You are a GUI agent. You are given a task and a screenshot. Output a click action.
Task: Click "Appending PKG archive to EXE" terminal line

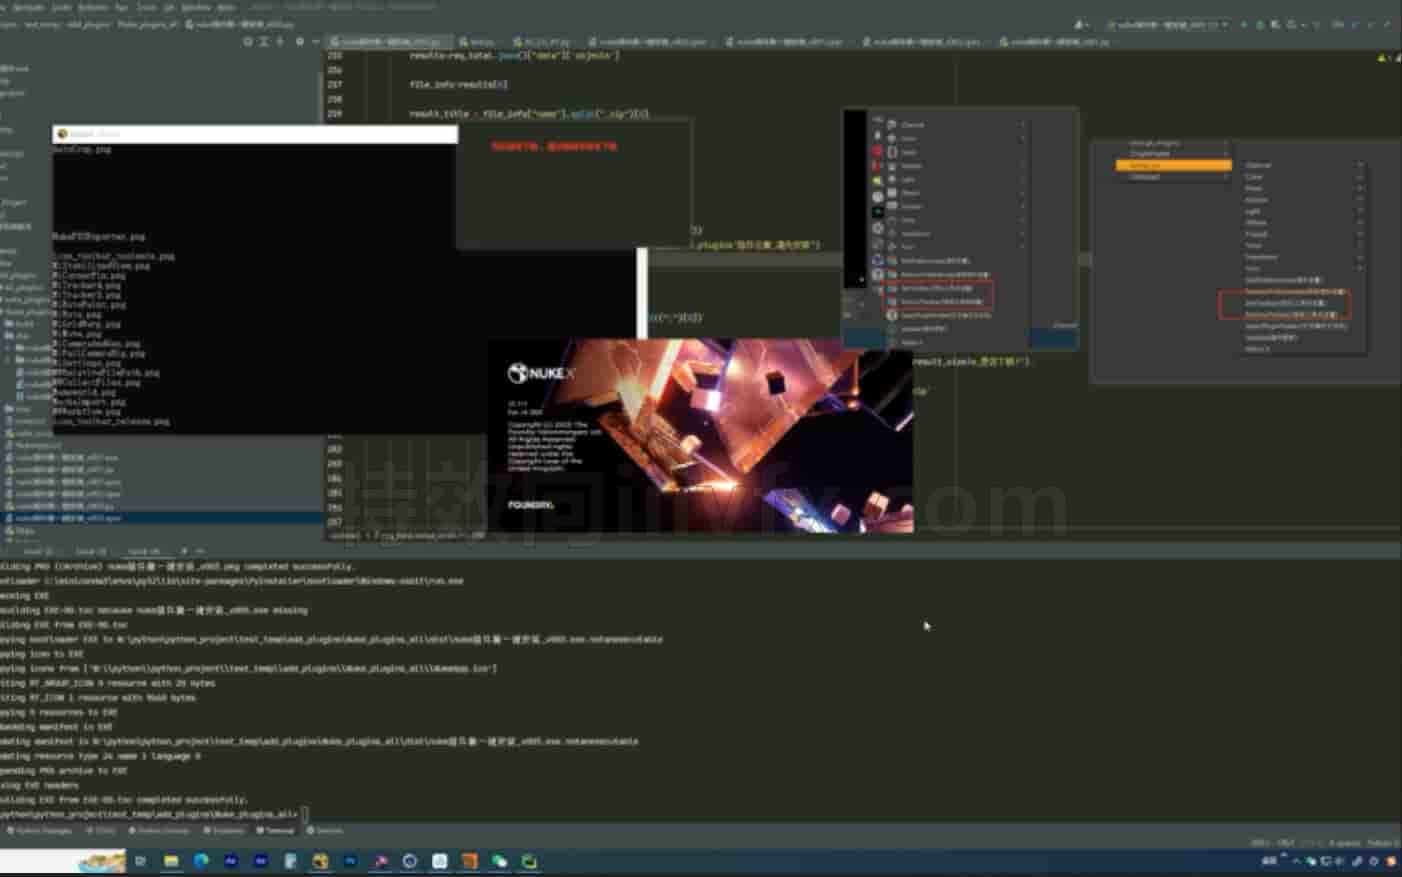tap(64, 771)
